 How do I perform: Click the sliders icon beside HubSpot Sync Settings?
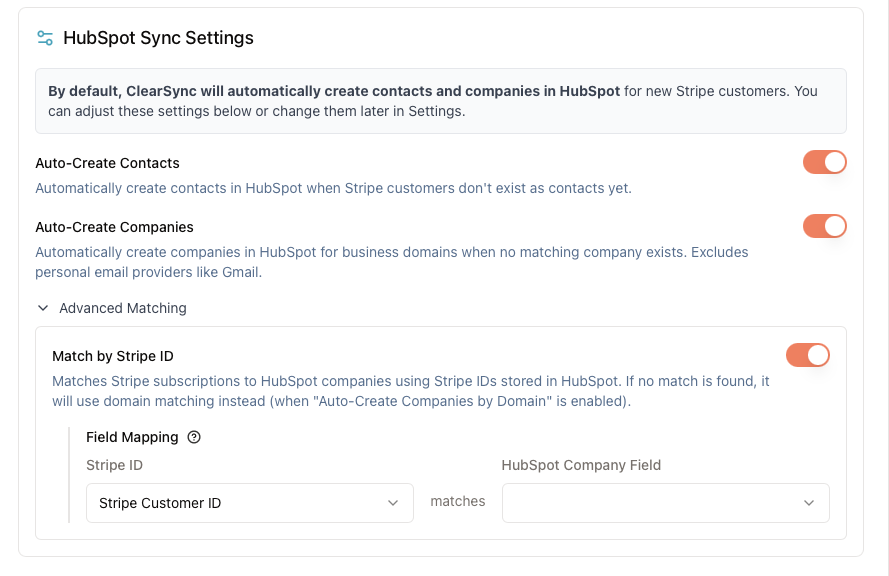tap(45, 38)
